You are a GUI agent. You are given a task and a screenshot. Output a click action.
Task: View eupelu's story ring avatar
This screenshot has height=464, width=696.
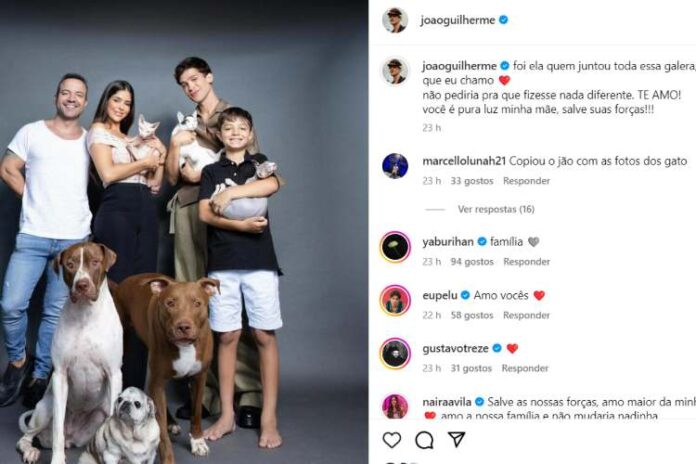point(395,301)
